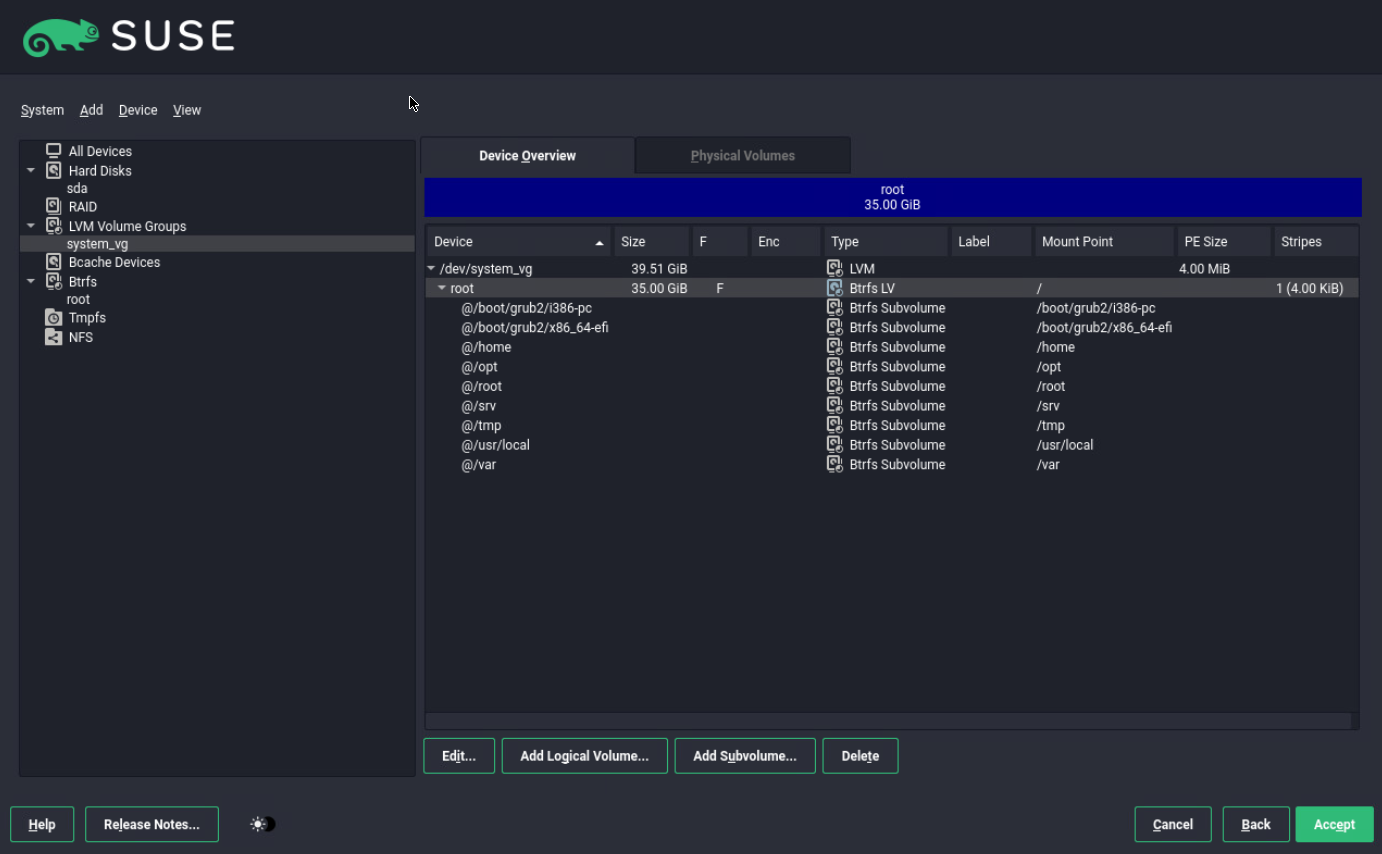Sort by the Mount Point column header
Image resolution: width=1382 pixels, height=854 pixels.
[x=1104, y=242]
